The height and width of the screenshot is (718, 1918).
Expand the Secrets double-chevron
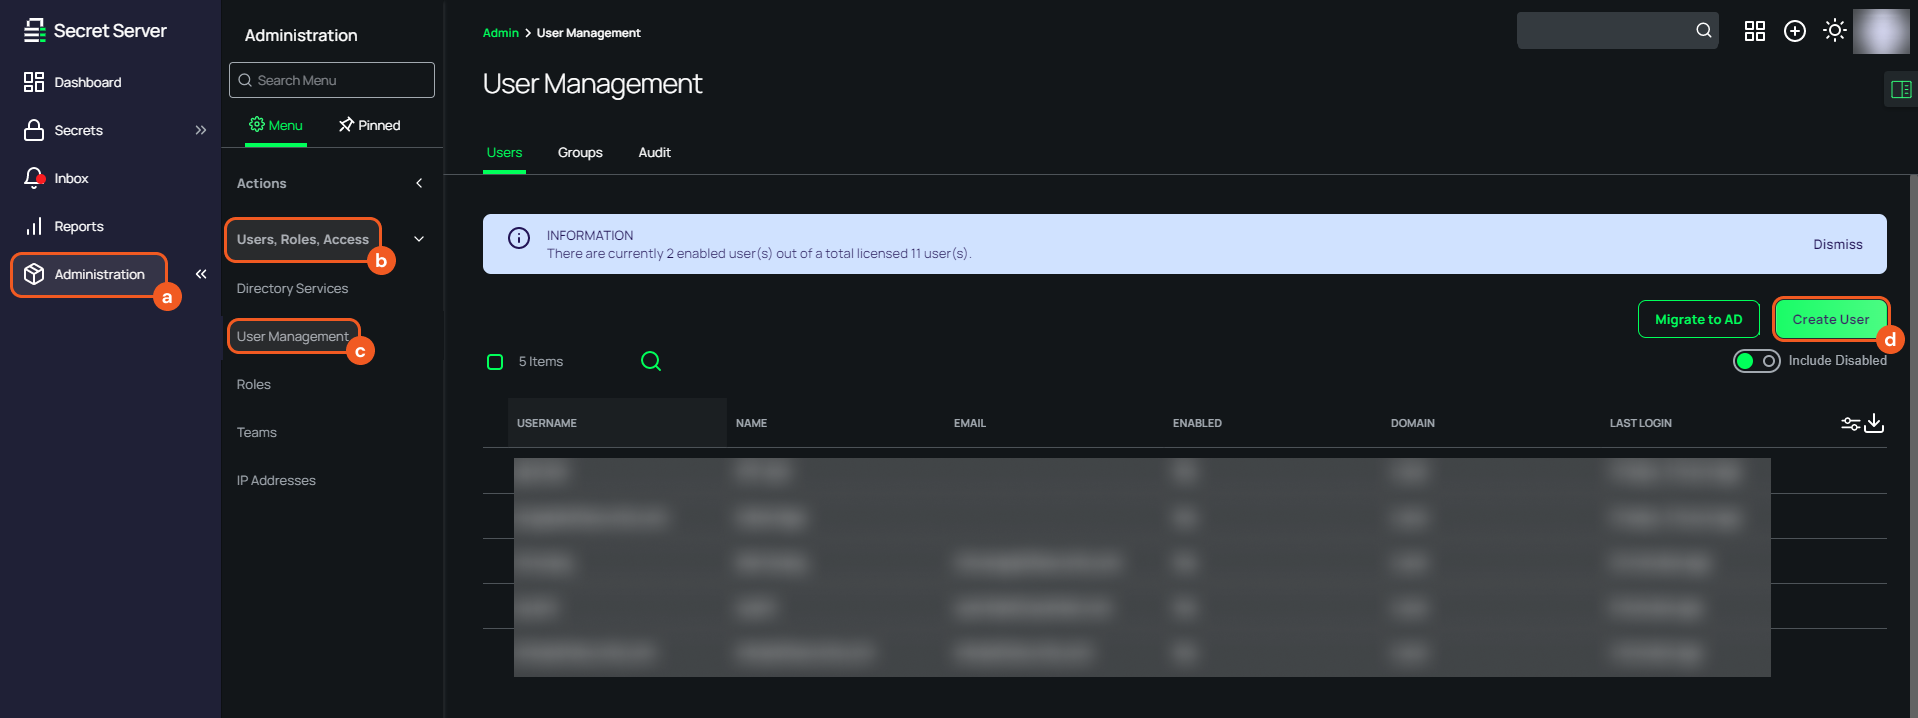(201, 130)
